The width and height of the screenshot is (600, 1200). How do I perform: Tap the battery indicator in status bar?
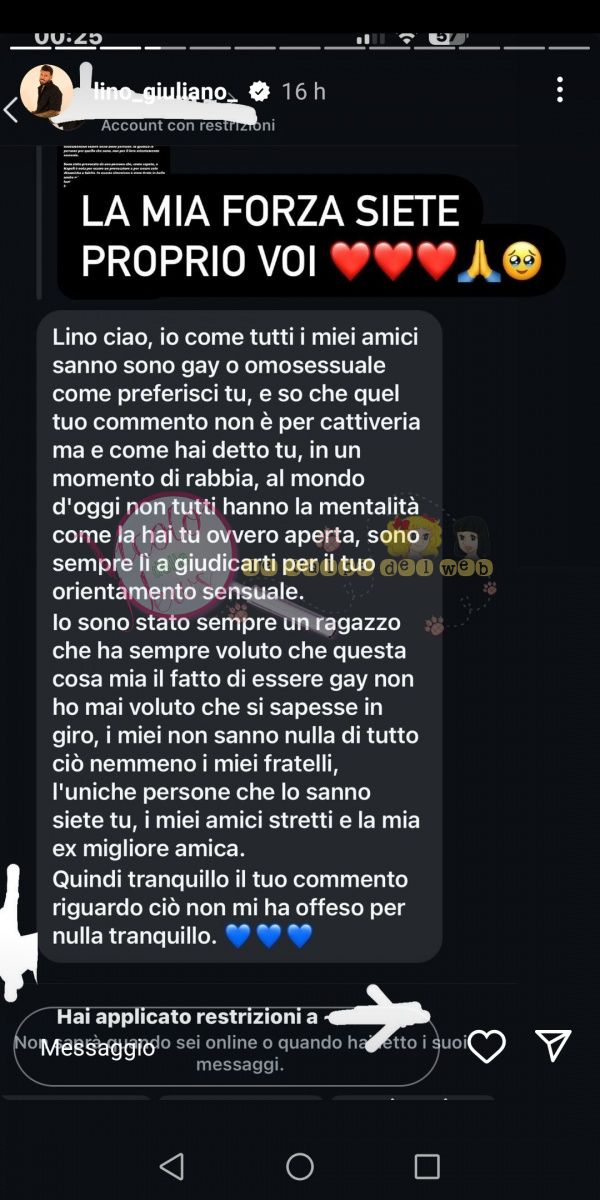449,36
